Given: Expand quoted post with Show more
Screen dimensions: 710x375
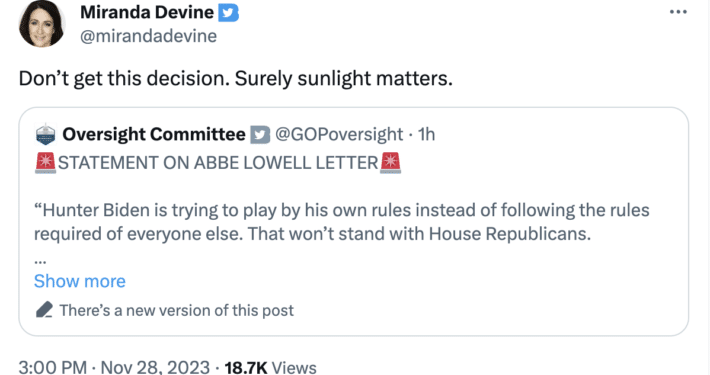Looking at the screenshot, I should tap(80, 281).
